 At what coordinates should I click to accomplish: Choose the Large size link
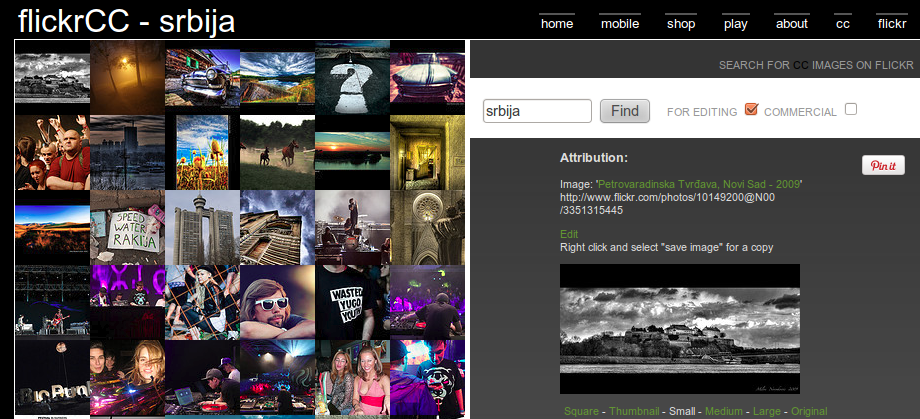tap(767, 411)
